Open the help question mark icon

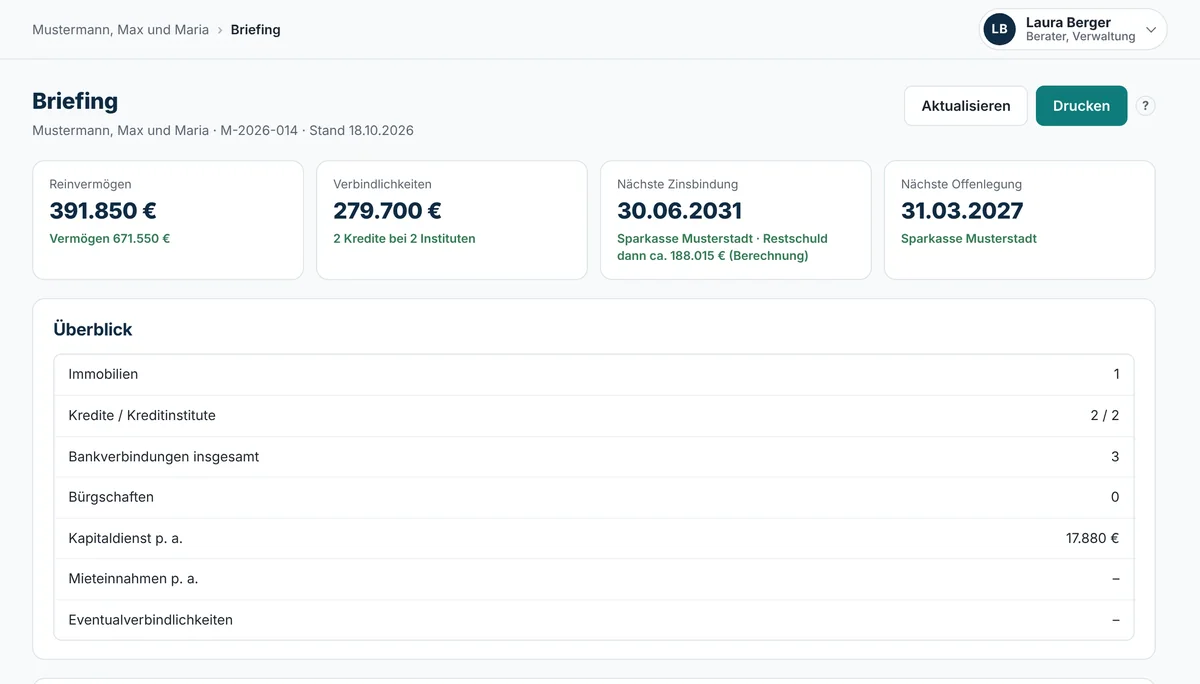(x=1145, y=106)
